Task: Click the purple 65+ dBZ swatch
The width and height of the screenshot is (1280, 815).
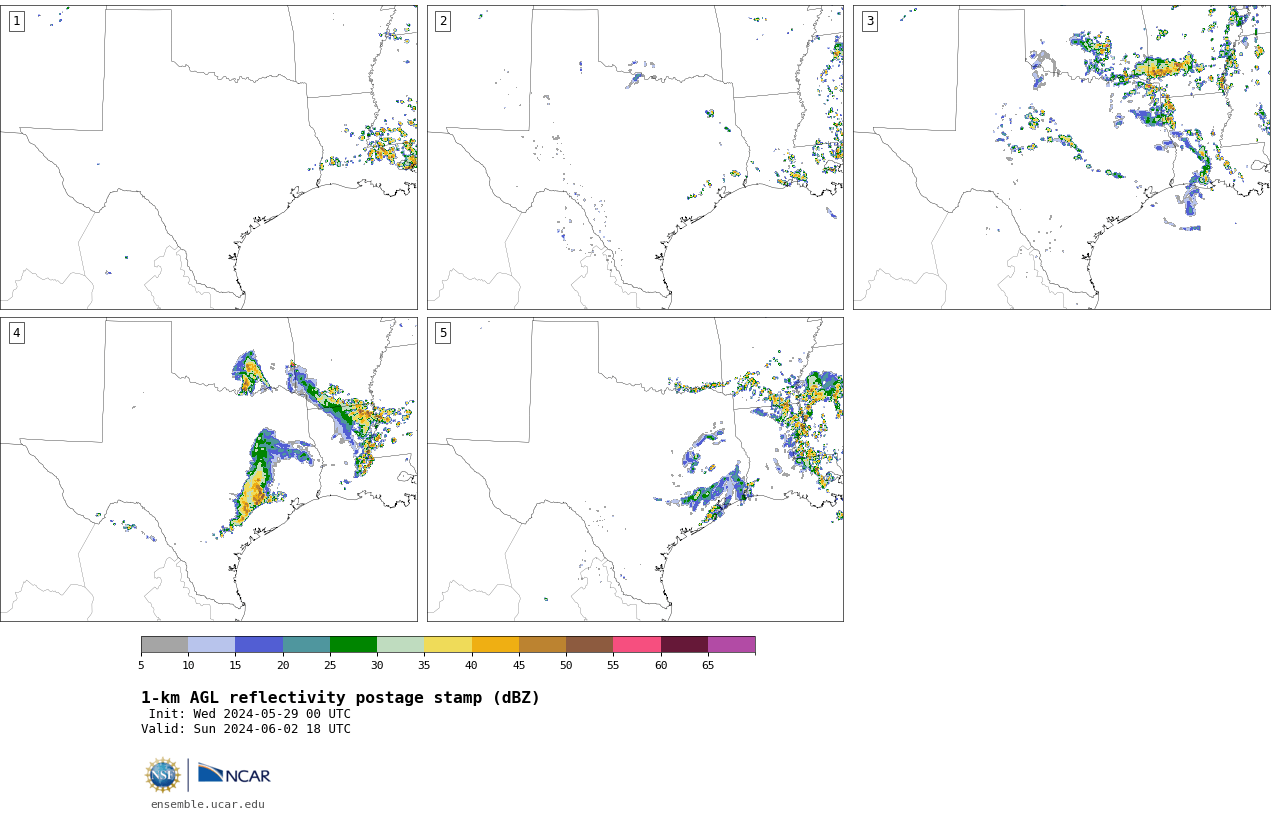Action: coord(731,644)
